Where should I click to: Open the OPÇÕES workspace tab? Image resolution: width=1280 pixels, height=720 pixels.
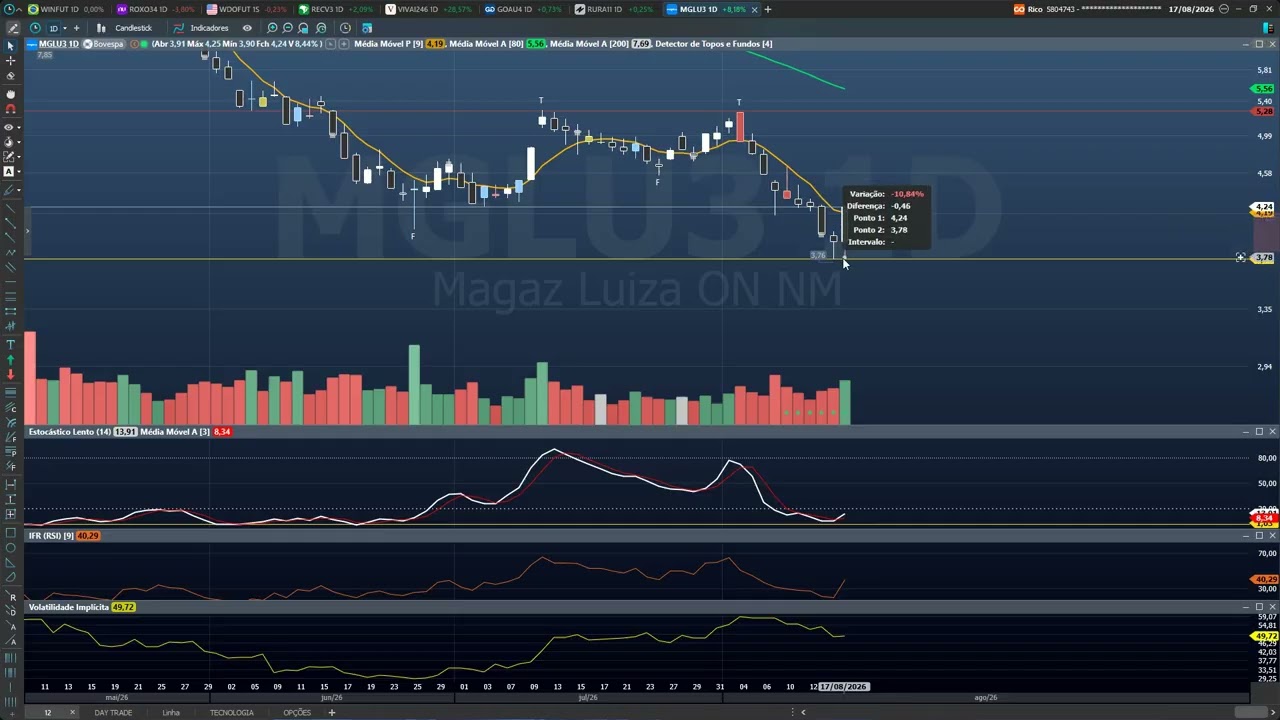coord(297,713)
